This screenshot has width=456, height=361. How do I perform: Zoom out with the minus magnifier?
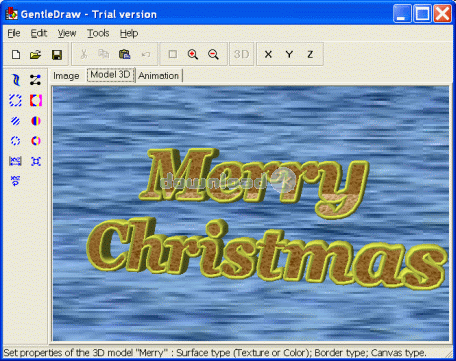[x=213, y=54]
